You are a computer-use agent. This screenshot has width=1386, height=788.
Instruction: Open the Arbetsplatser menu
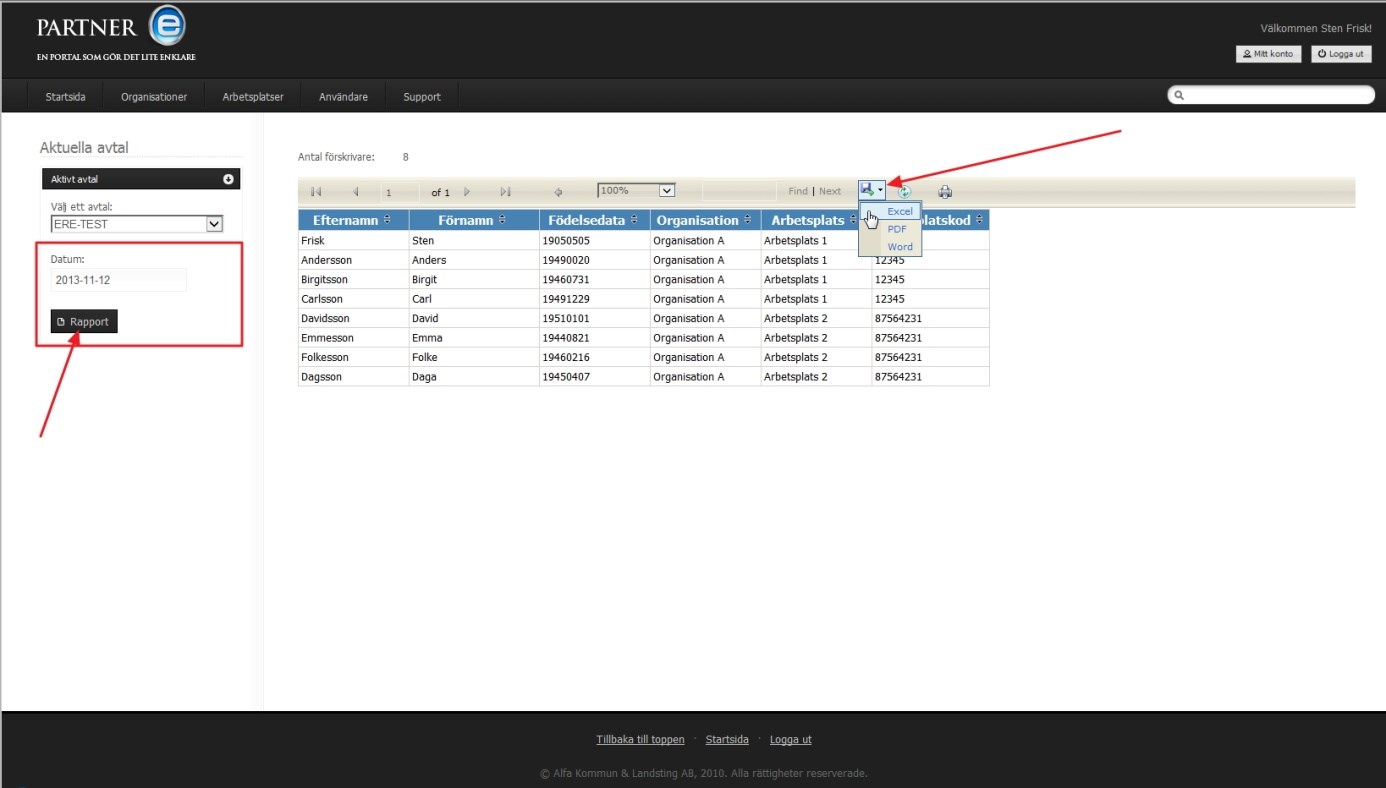pos(253,97)
